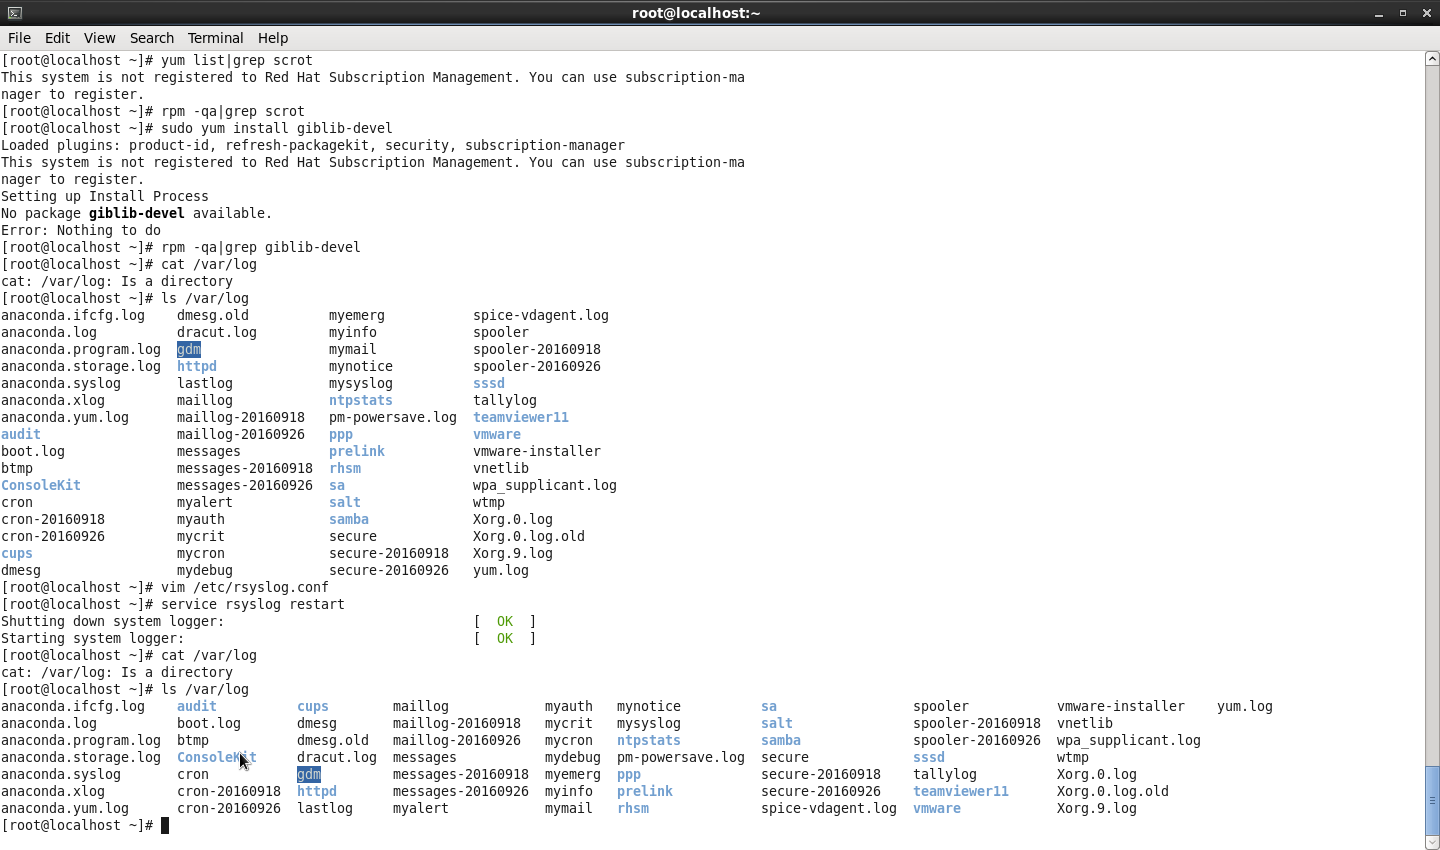Click Xorg.0.log.old in the second listing
1440x850 pixels.
(x=1113, y=791)
